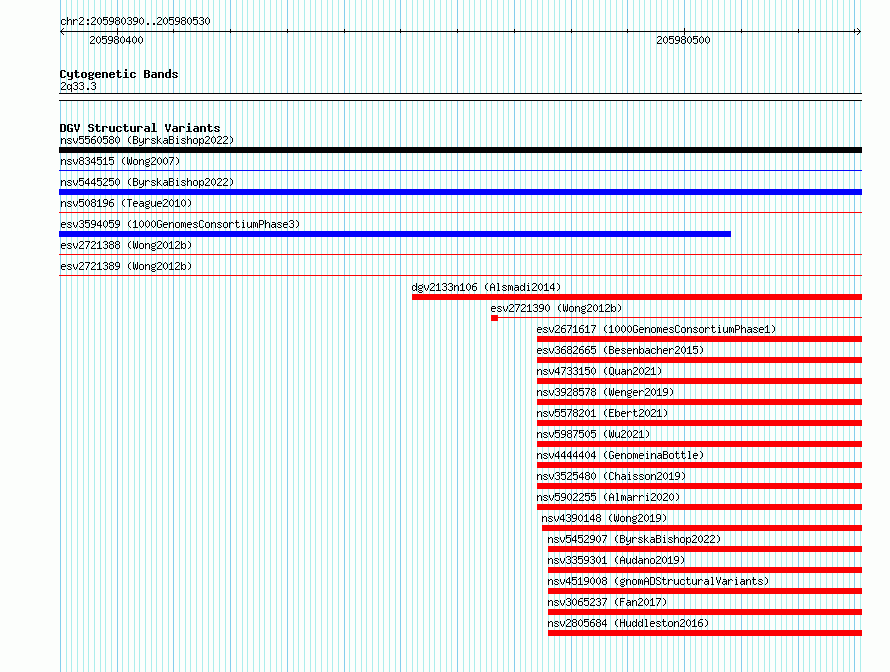
Task: Open esv2721390 (Wong2012b) variant label
Action: pos(556,308)
